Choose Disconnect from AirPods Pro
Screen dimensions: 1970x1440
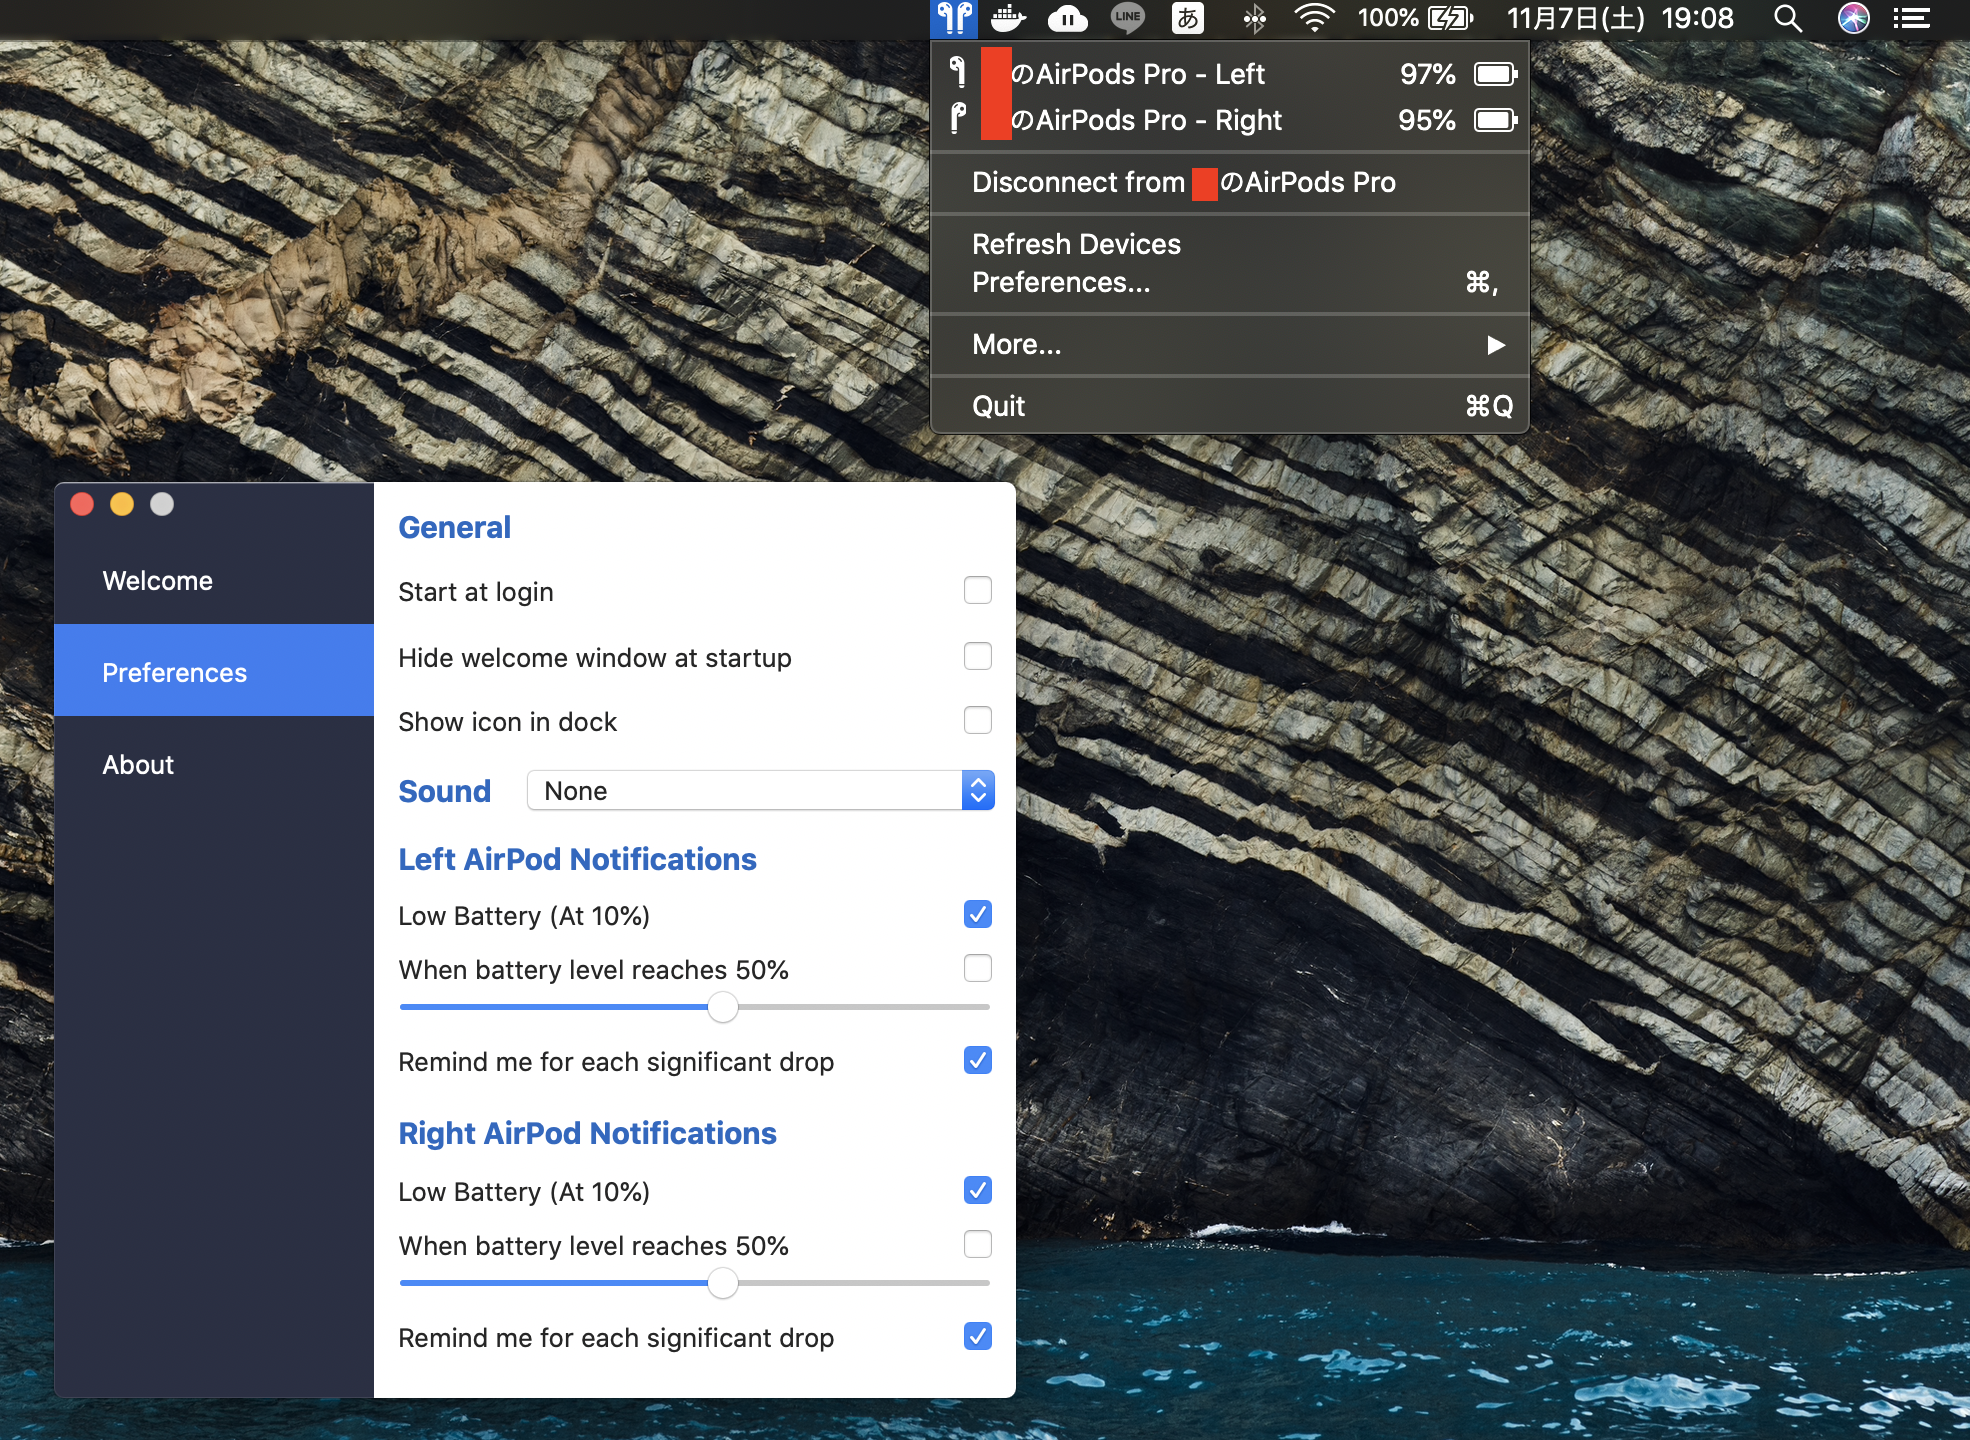1183,182
